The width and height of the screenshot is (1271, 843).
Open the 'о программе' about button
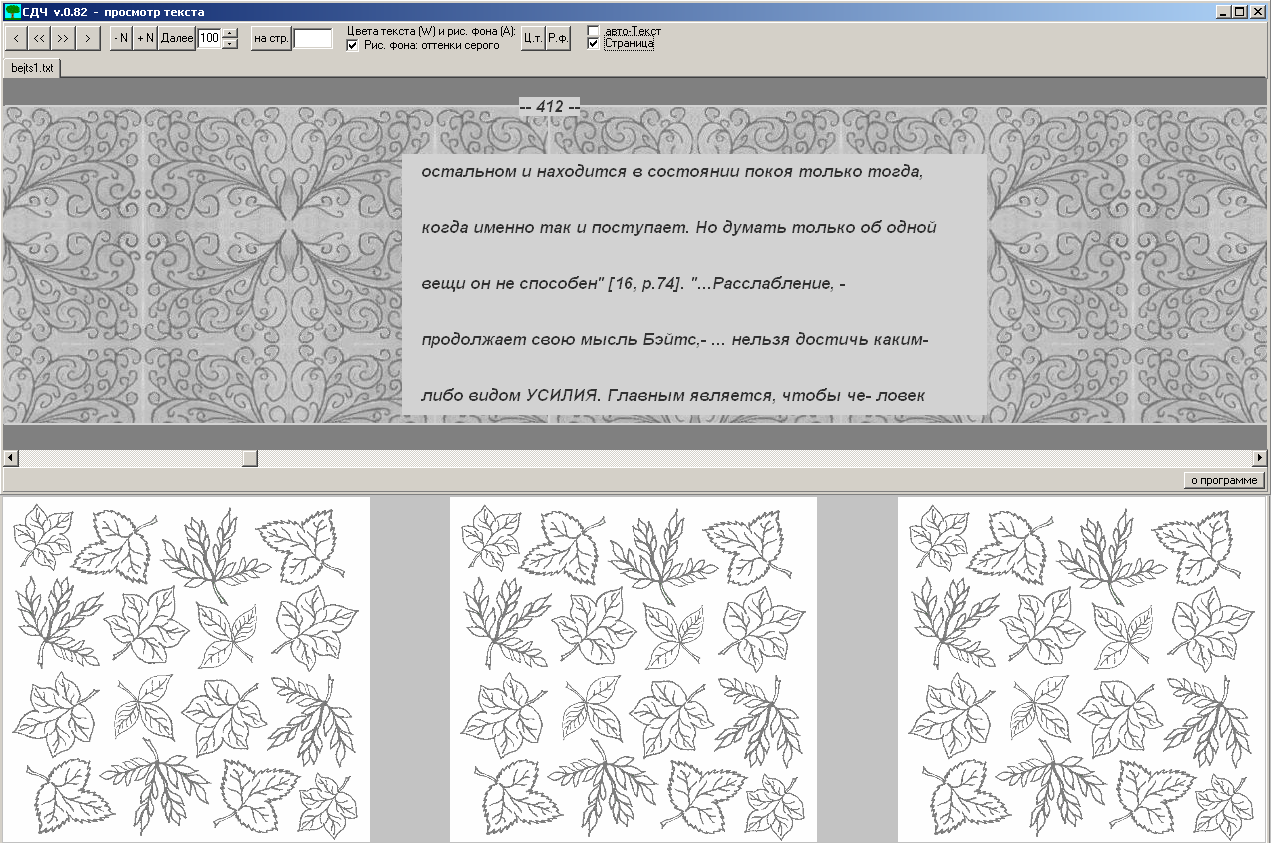click(x=1224, y=480)
